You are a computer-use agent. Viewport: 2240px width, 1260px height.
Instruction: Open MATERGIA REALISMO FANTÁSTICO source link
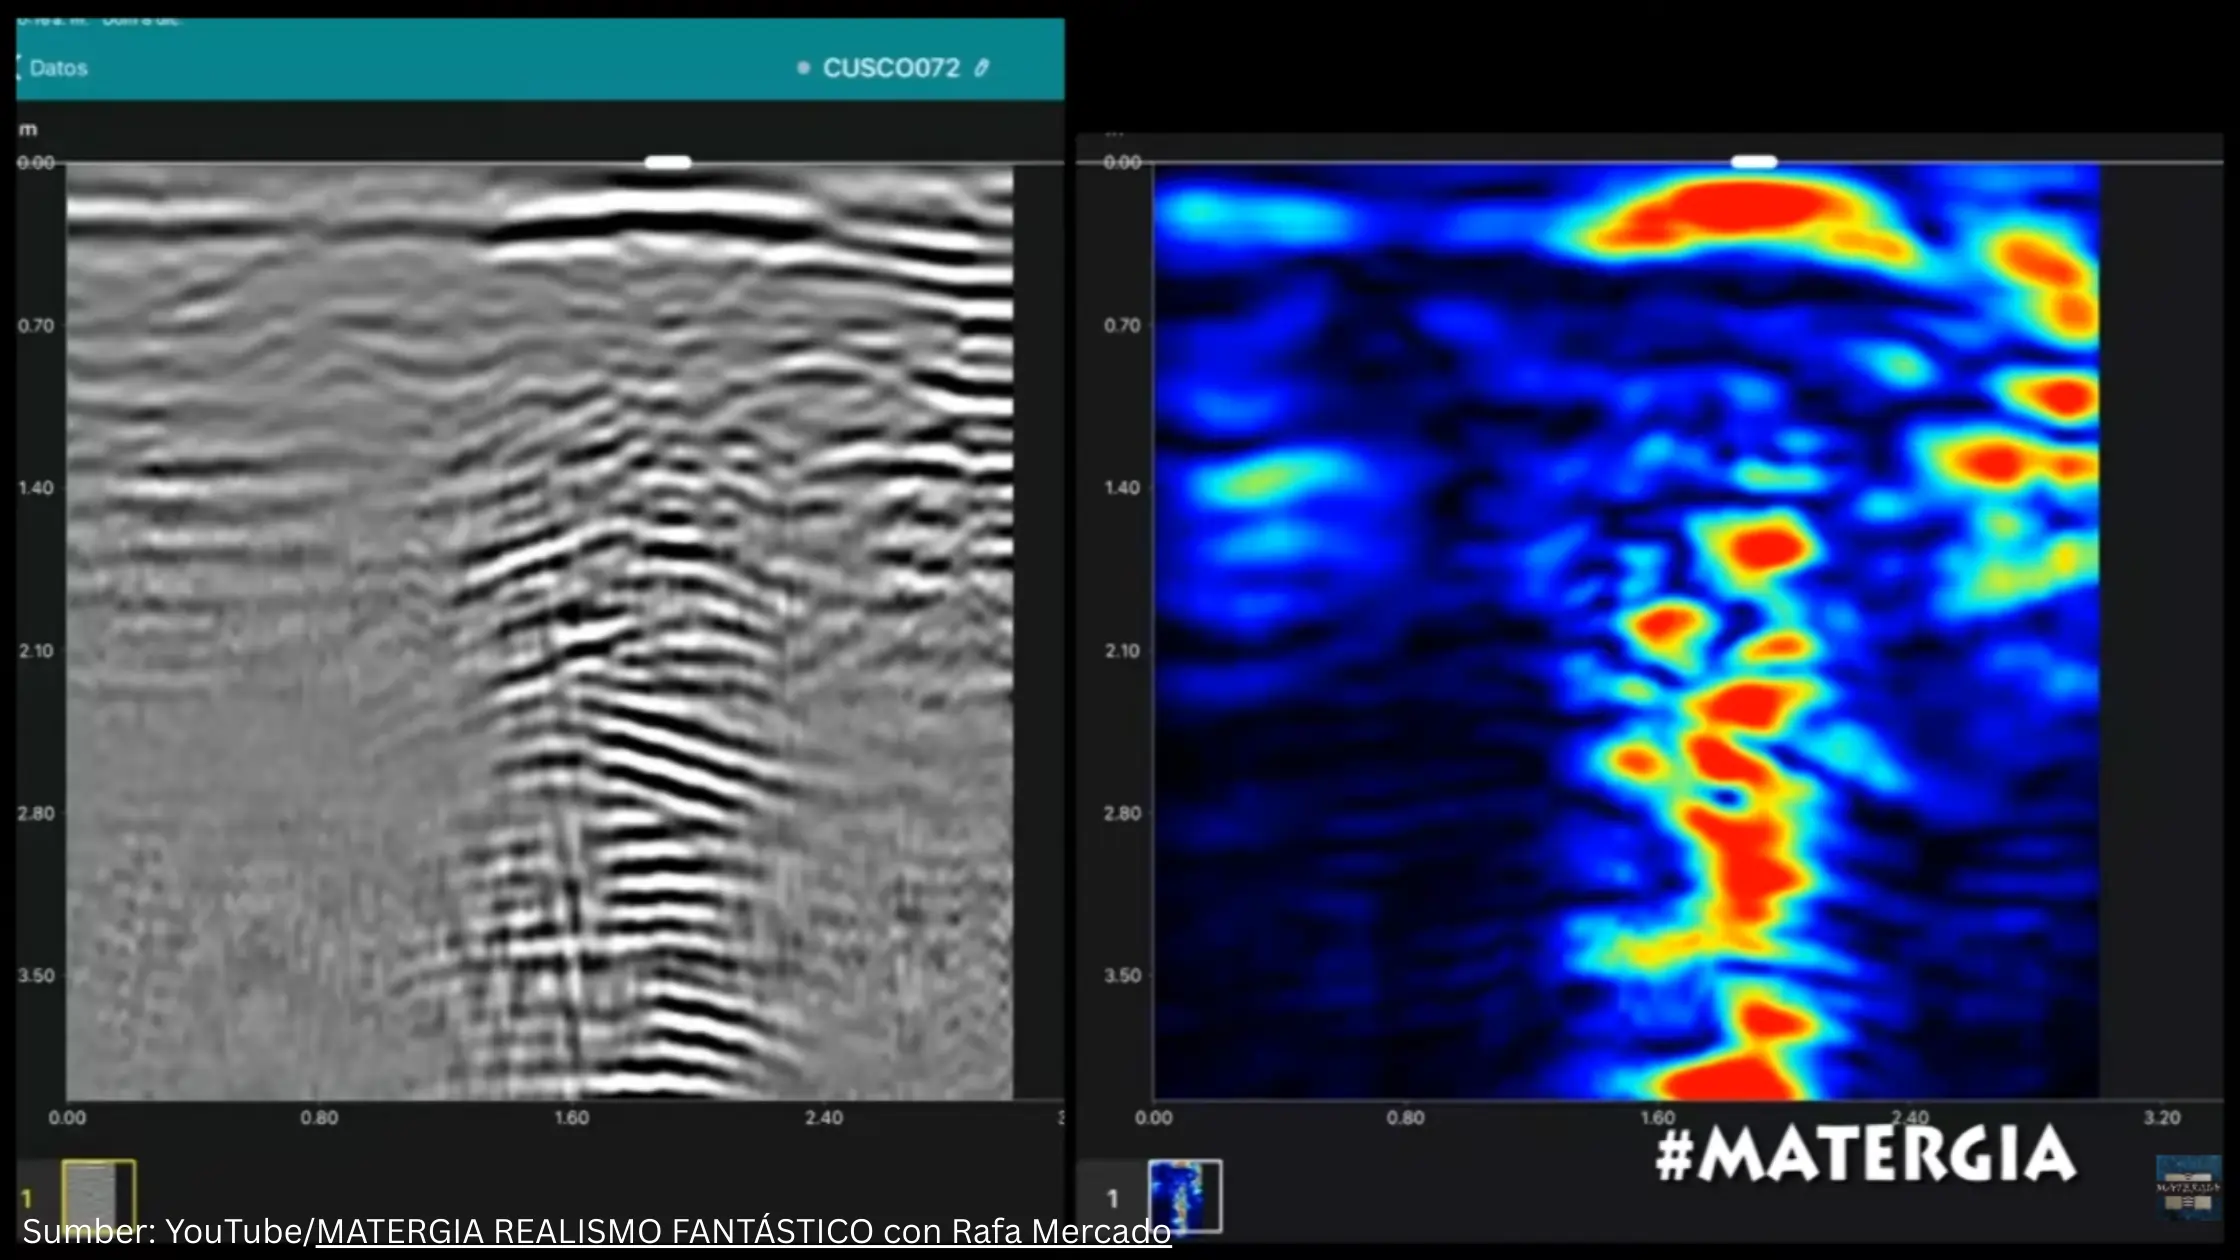coord(743,1232)
